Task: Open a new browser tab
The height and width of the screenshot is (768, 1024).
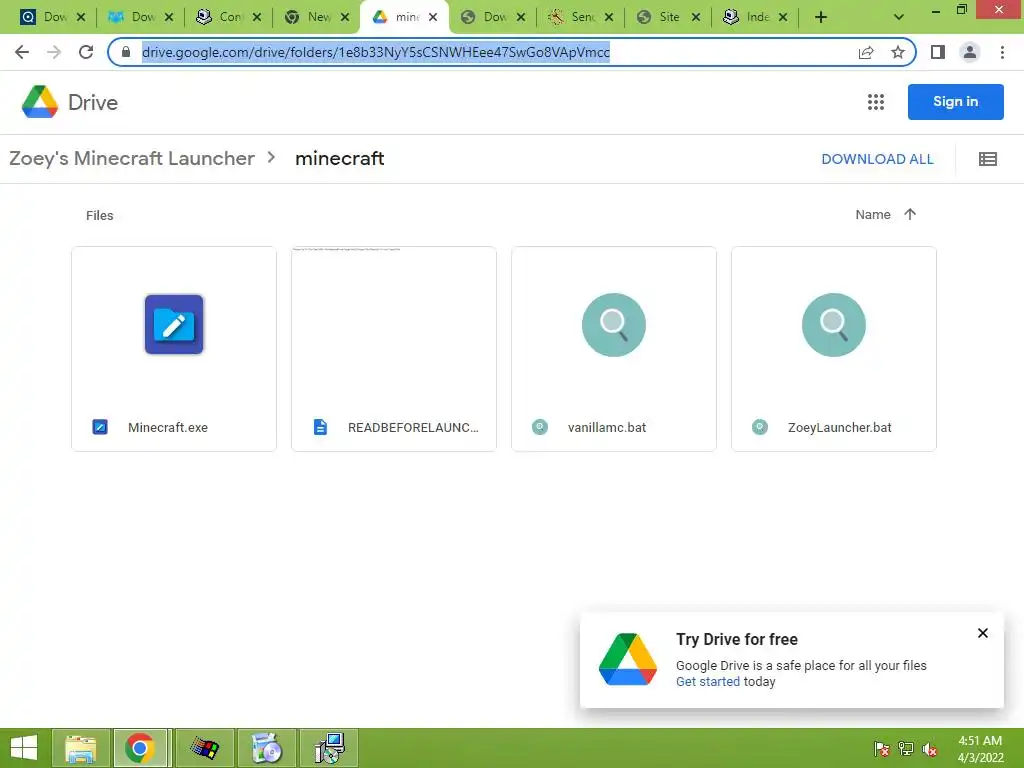Action: pos(821,17)
